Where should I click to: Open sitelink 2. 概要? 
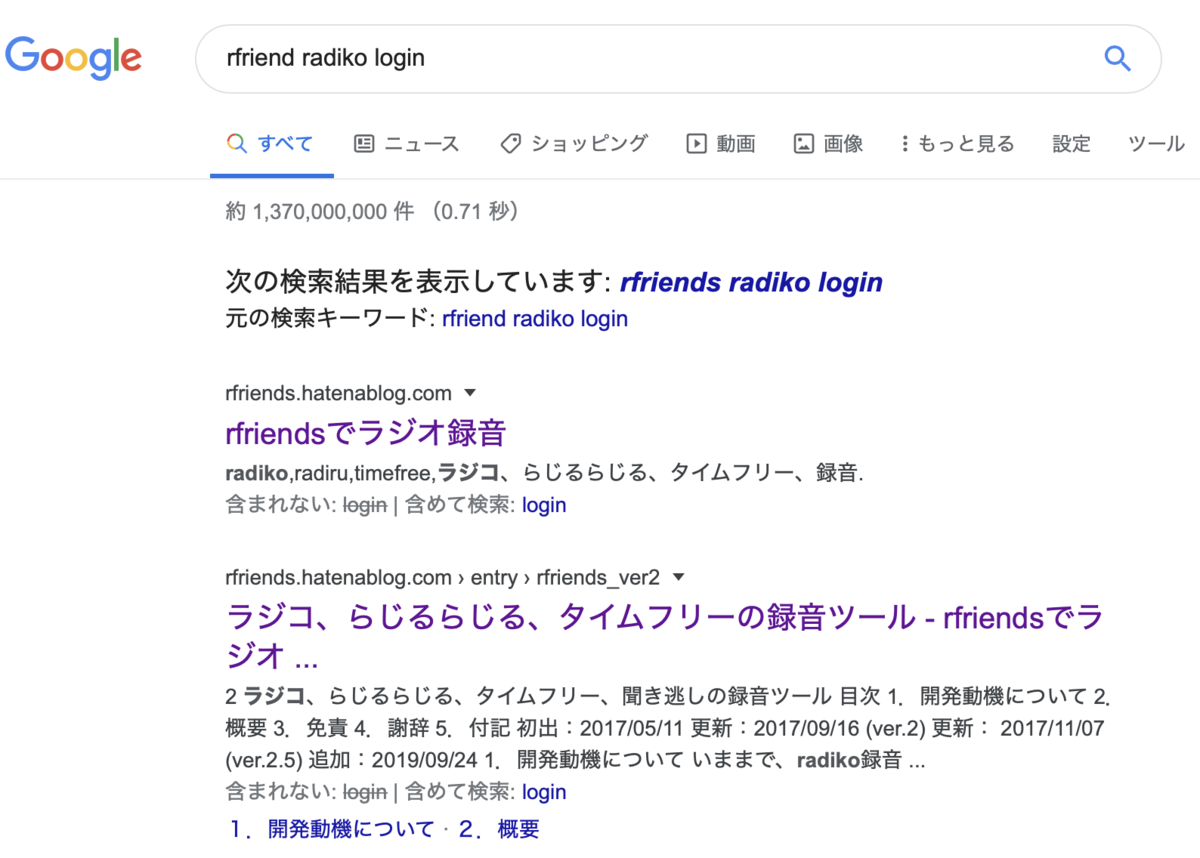[x=498, y=829]
